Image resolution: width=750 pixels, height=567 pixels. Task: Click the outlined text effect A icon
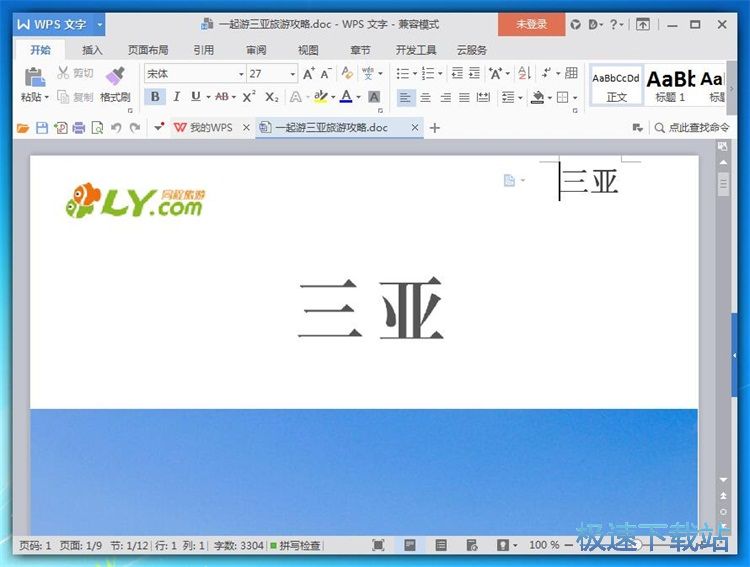coord(296,97)
